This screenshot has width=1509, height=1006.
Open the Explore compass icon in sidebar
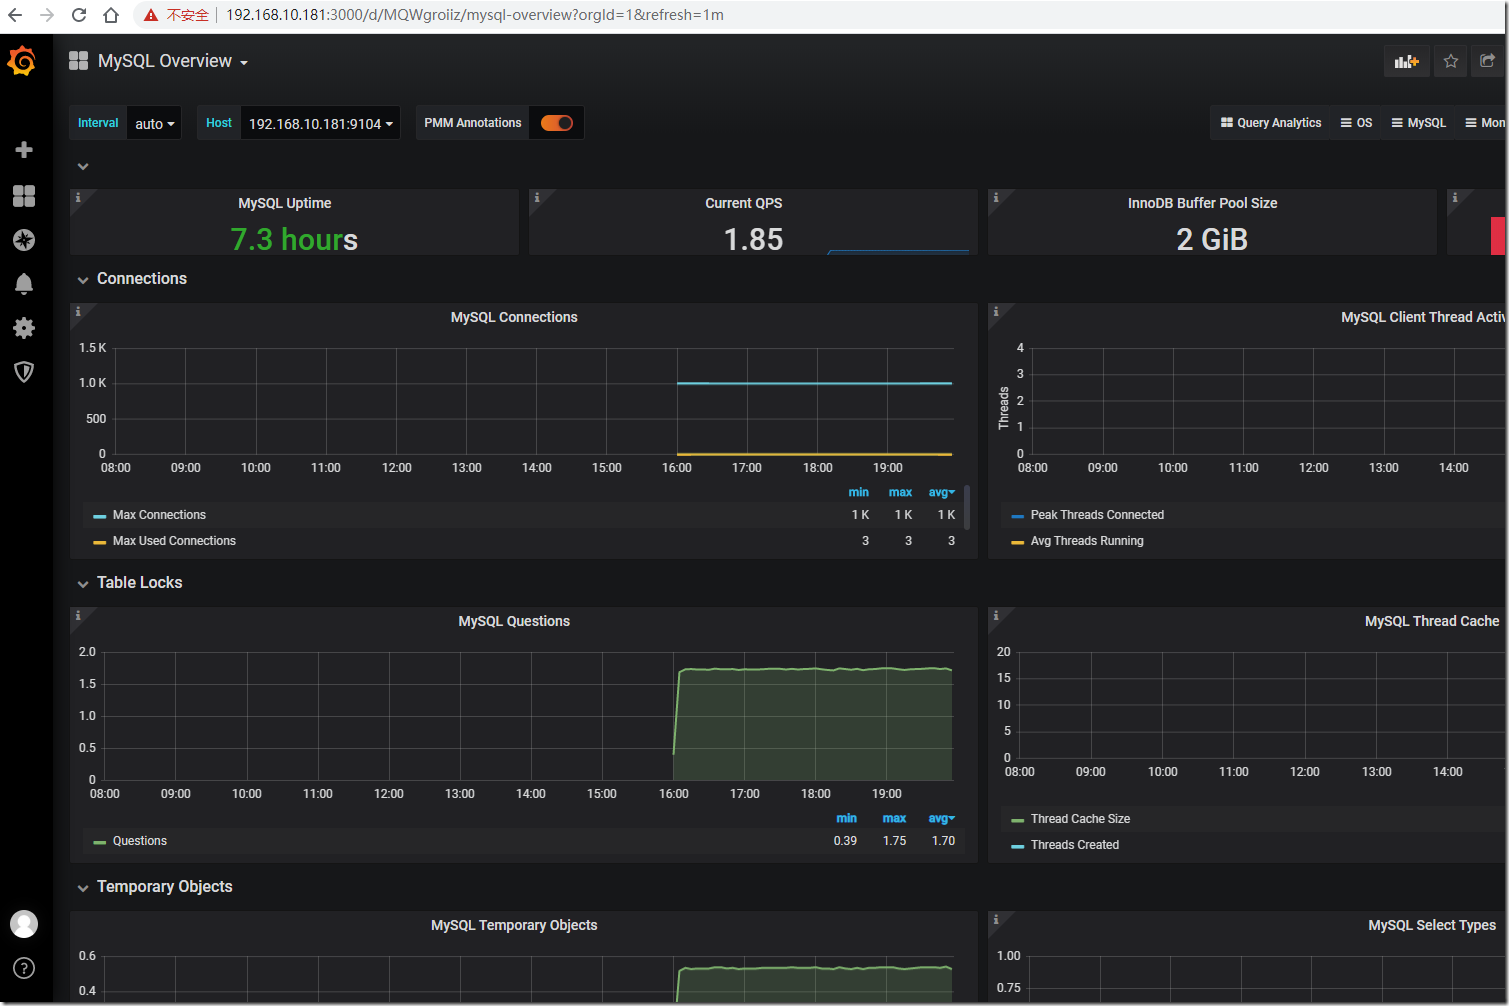pos(24,240)
